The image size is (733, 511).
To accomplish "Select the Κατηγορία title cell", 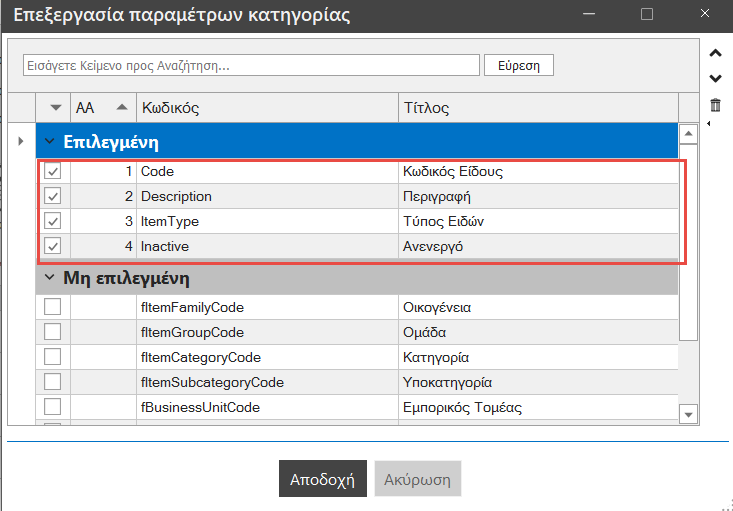I will (538, 357).
